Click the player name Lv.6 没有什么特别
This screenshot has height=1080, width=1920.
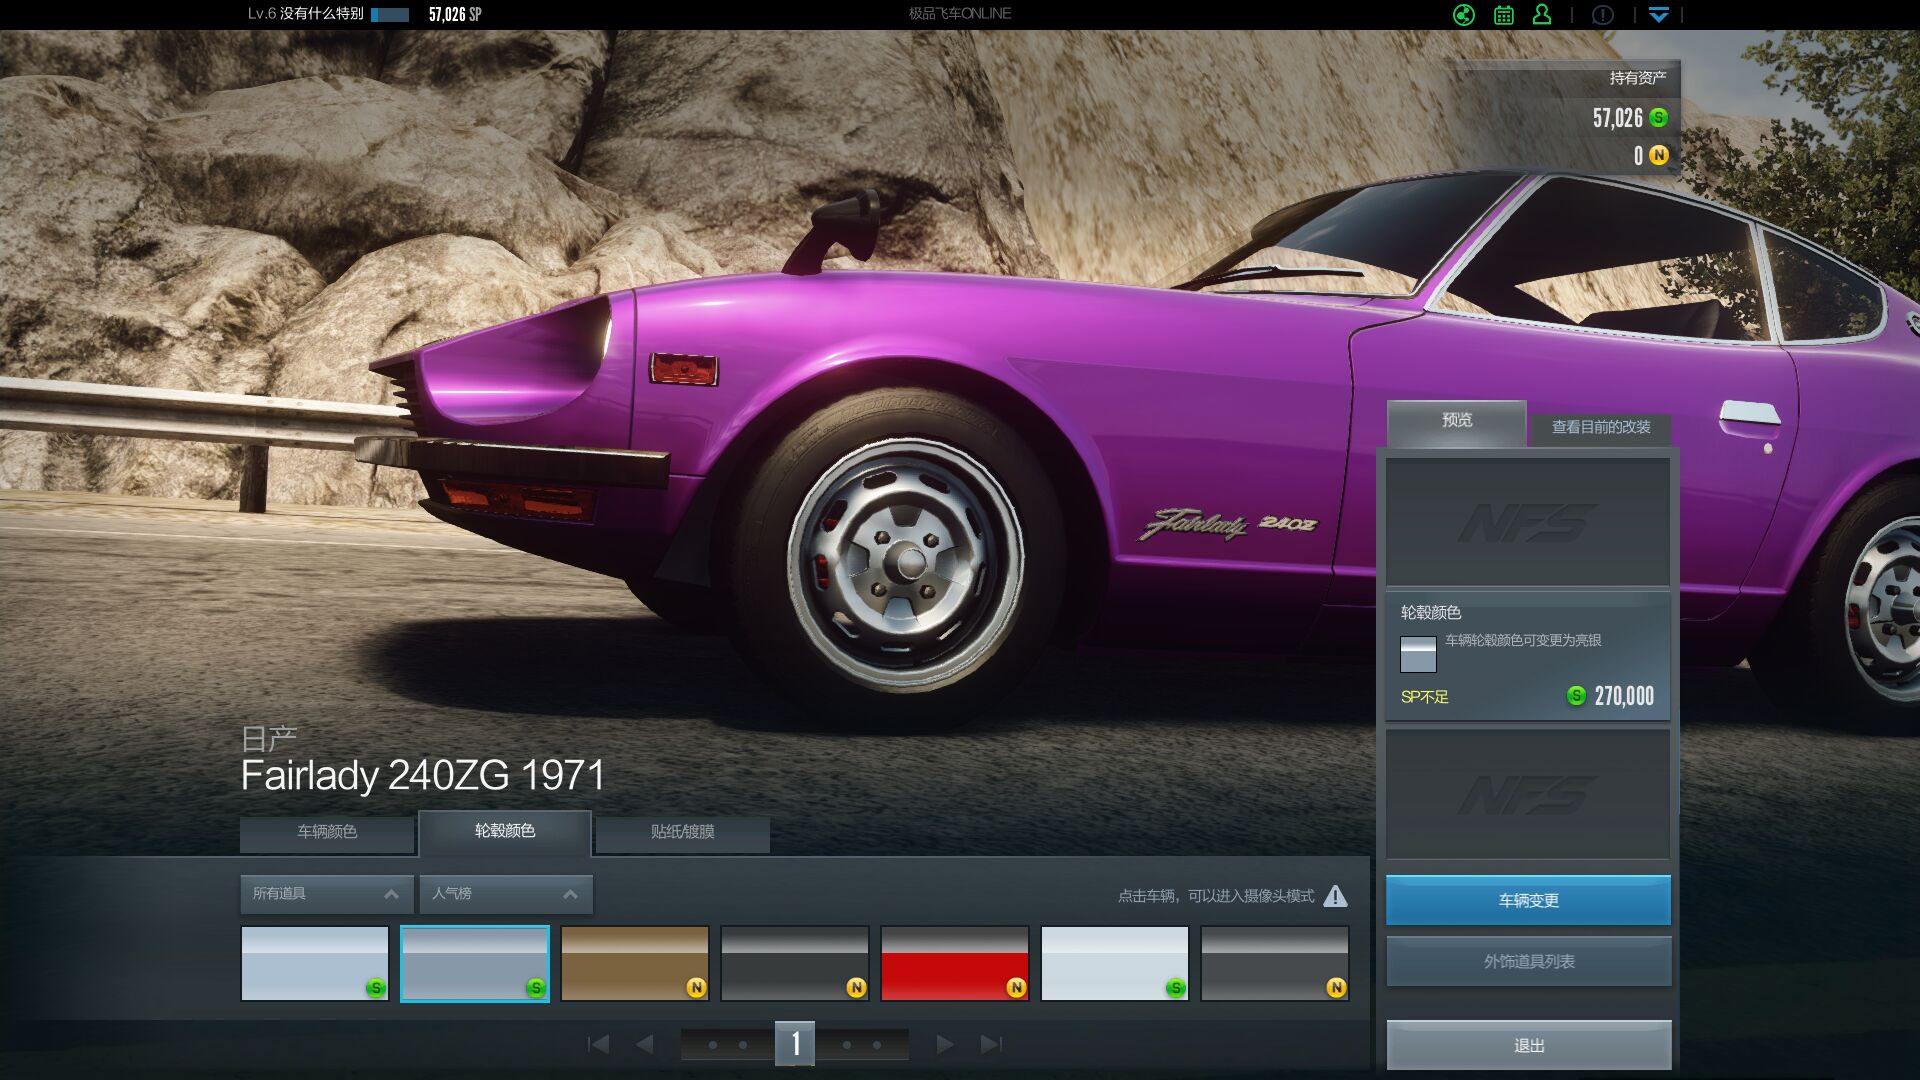tap(306, 14)
